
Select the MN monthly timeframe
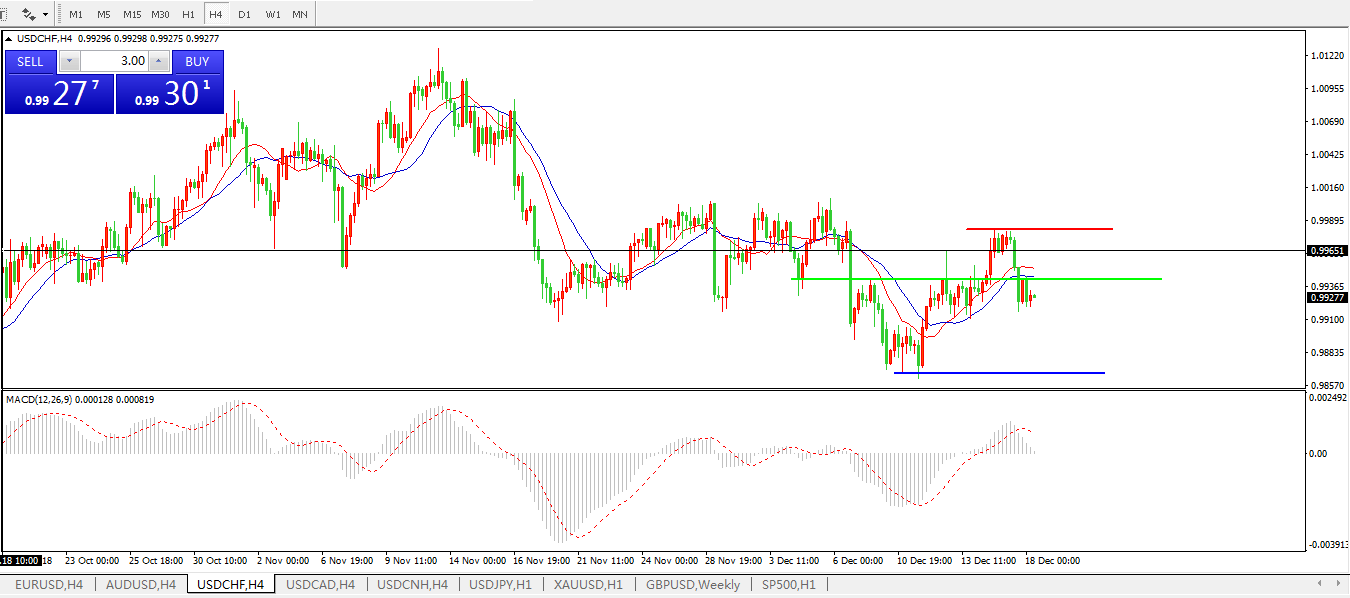[x=300, y=15]
